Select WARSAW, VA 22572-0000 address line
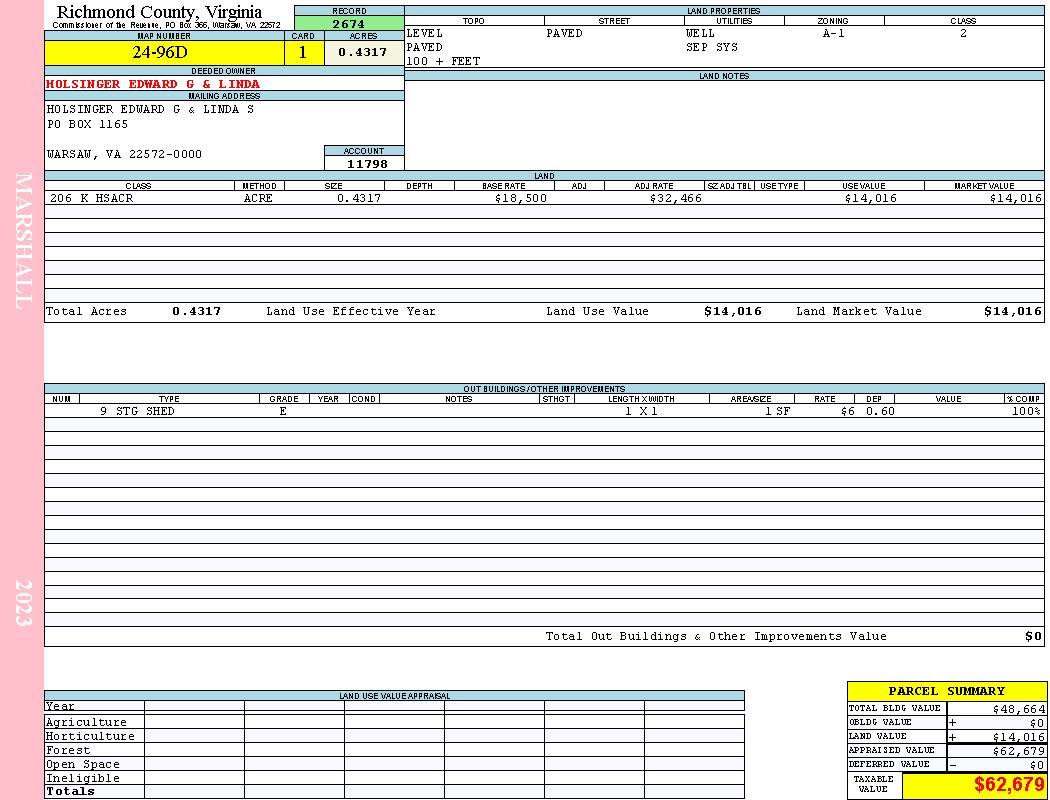This screenshot has height=800, width=1050. point(124,155)
